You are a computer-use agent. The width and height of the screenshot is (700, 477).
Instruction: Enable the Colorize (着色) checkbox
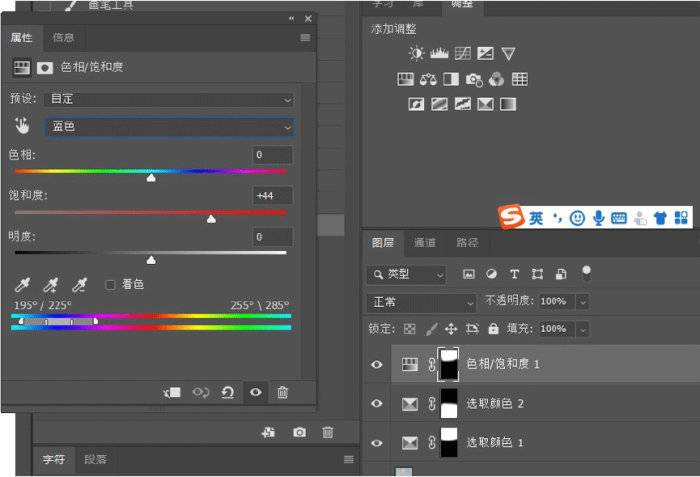[x=110, y=285]
